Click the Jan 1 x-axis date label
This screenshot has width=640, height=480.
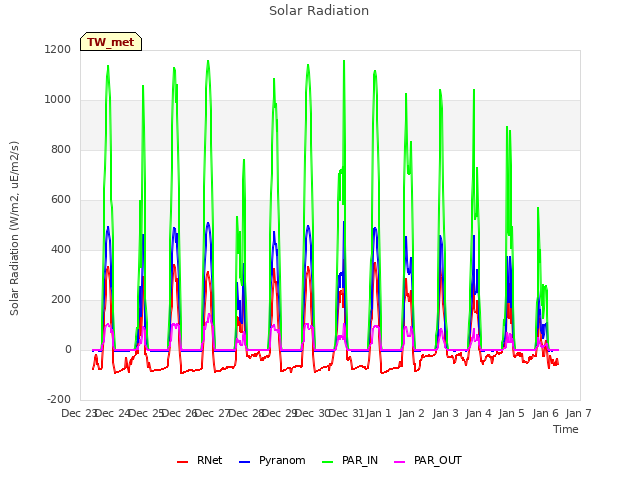coord(379,413)
